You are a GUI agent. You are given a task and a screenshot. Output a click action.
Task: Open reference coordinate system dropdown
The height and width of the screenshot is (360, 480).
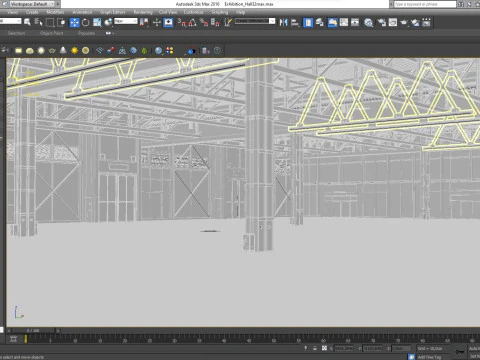(x=126, y=21)
